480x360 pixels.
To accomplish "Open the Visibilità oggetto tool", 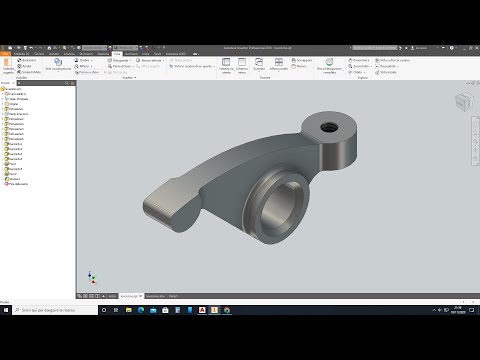I will click(x=9, y=66).
